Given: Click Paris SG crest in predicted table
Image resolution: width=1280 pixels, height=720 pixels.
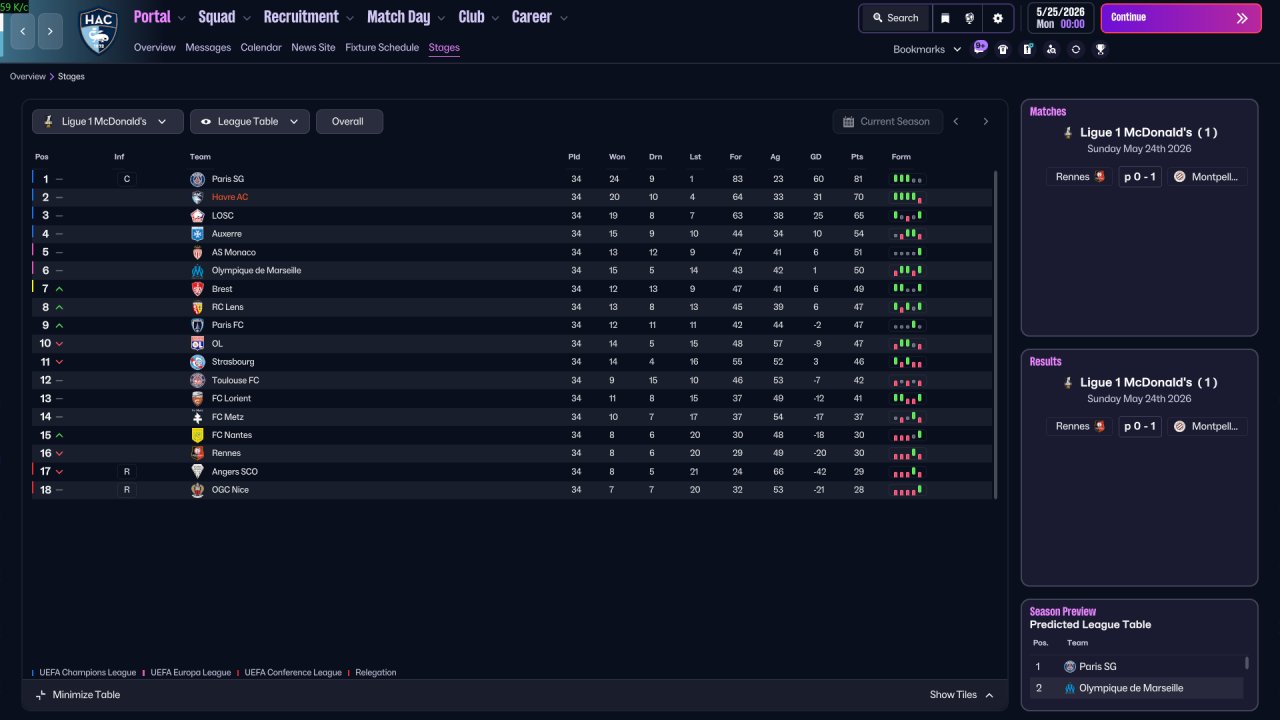Looking at the screenshot, I should coord(1070,666).
